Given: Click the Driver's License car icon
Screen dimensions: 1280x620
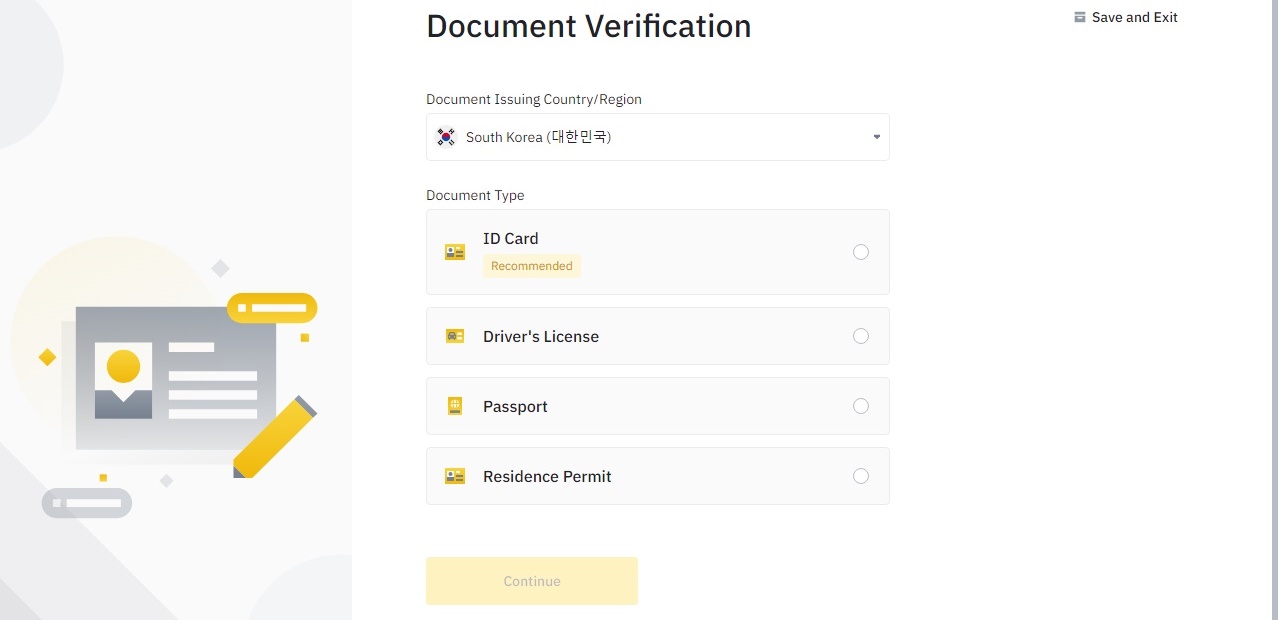Looking at the screenshot, I should pyautogui.click(x=455, y=336).
